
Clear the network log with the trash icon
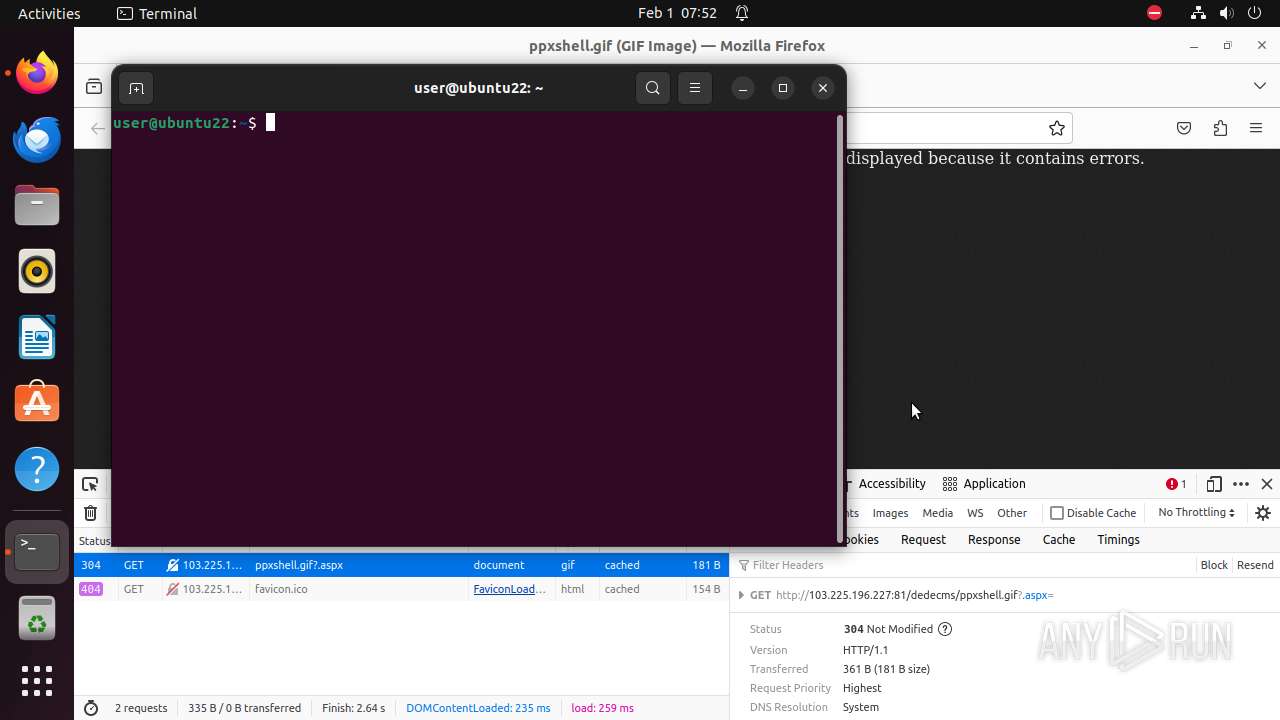click(90, 513)
